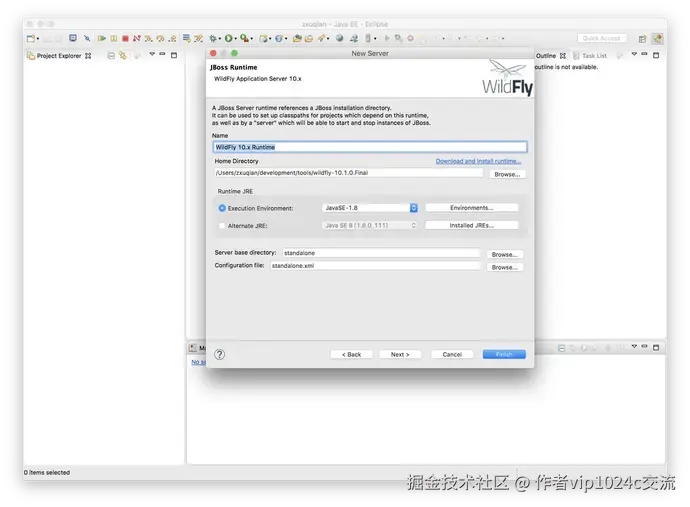Click the Disconnect debug icon

click(x=137, y=39)
